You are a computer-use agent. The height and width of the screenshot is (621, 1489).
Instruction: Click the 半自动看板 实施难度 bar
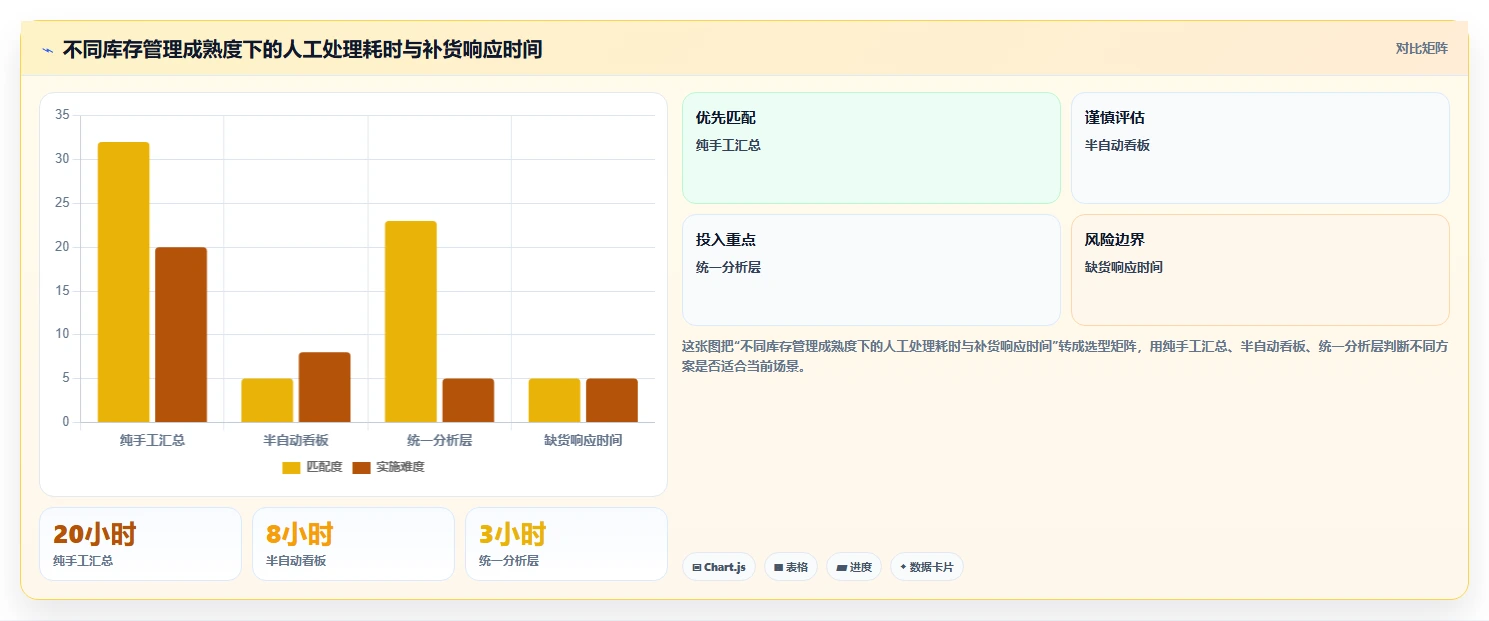coord(325,387)
